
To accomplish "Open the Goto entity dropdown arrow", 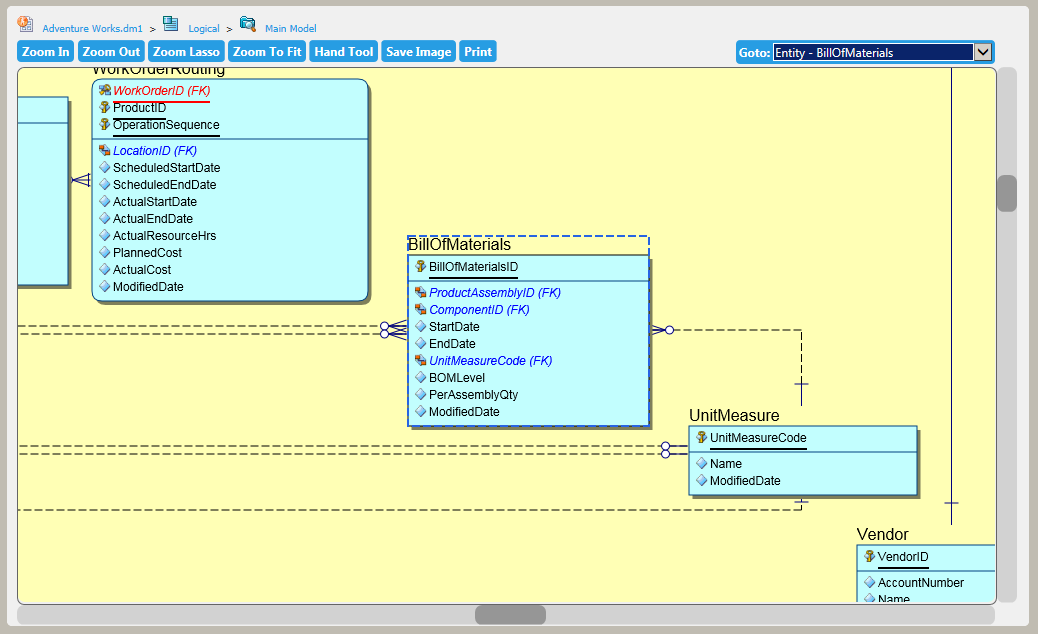I will coord(983,52).
